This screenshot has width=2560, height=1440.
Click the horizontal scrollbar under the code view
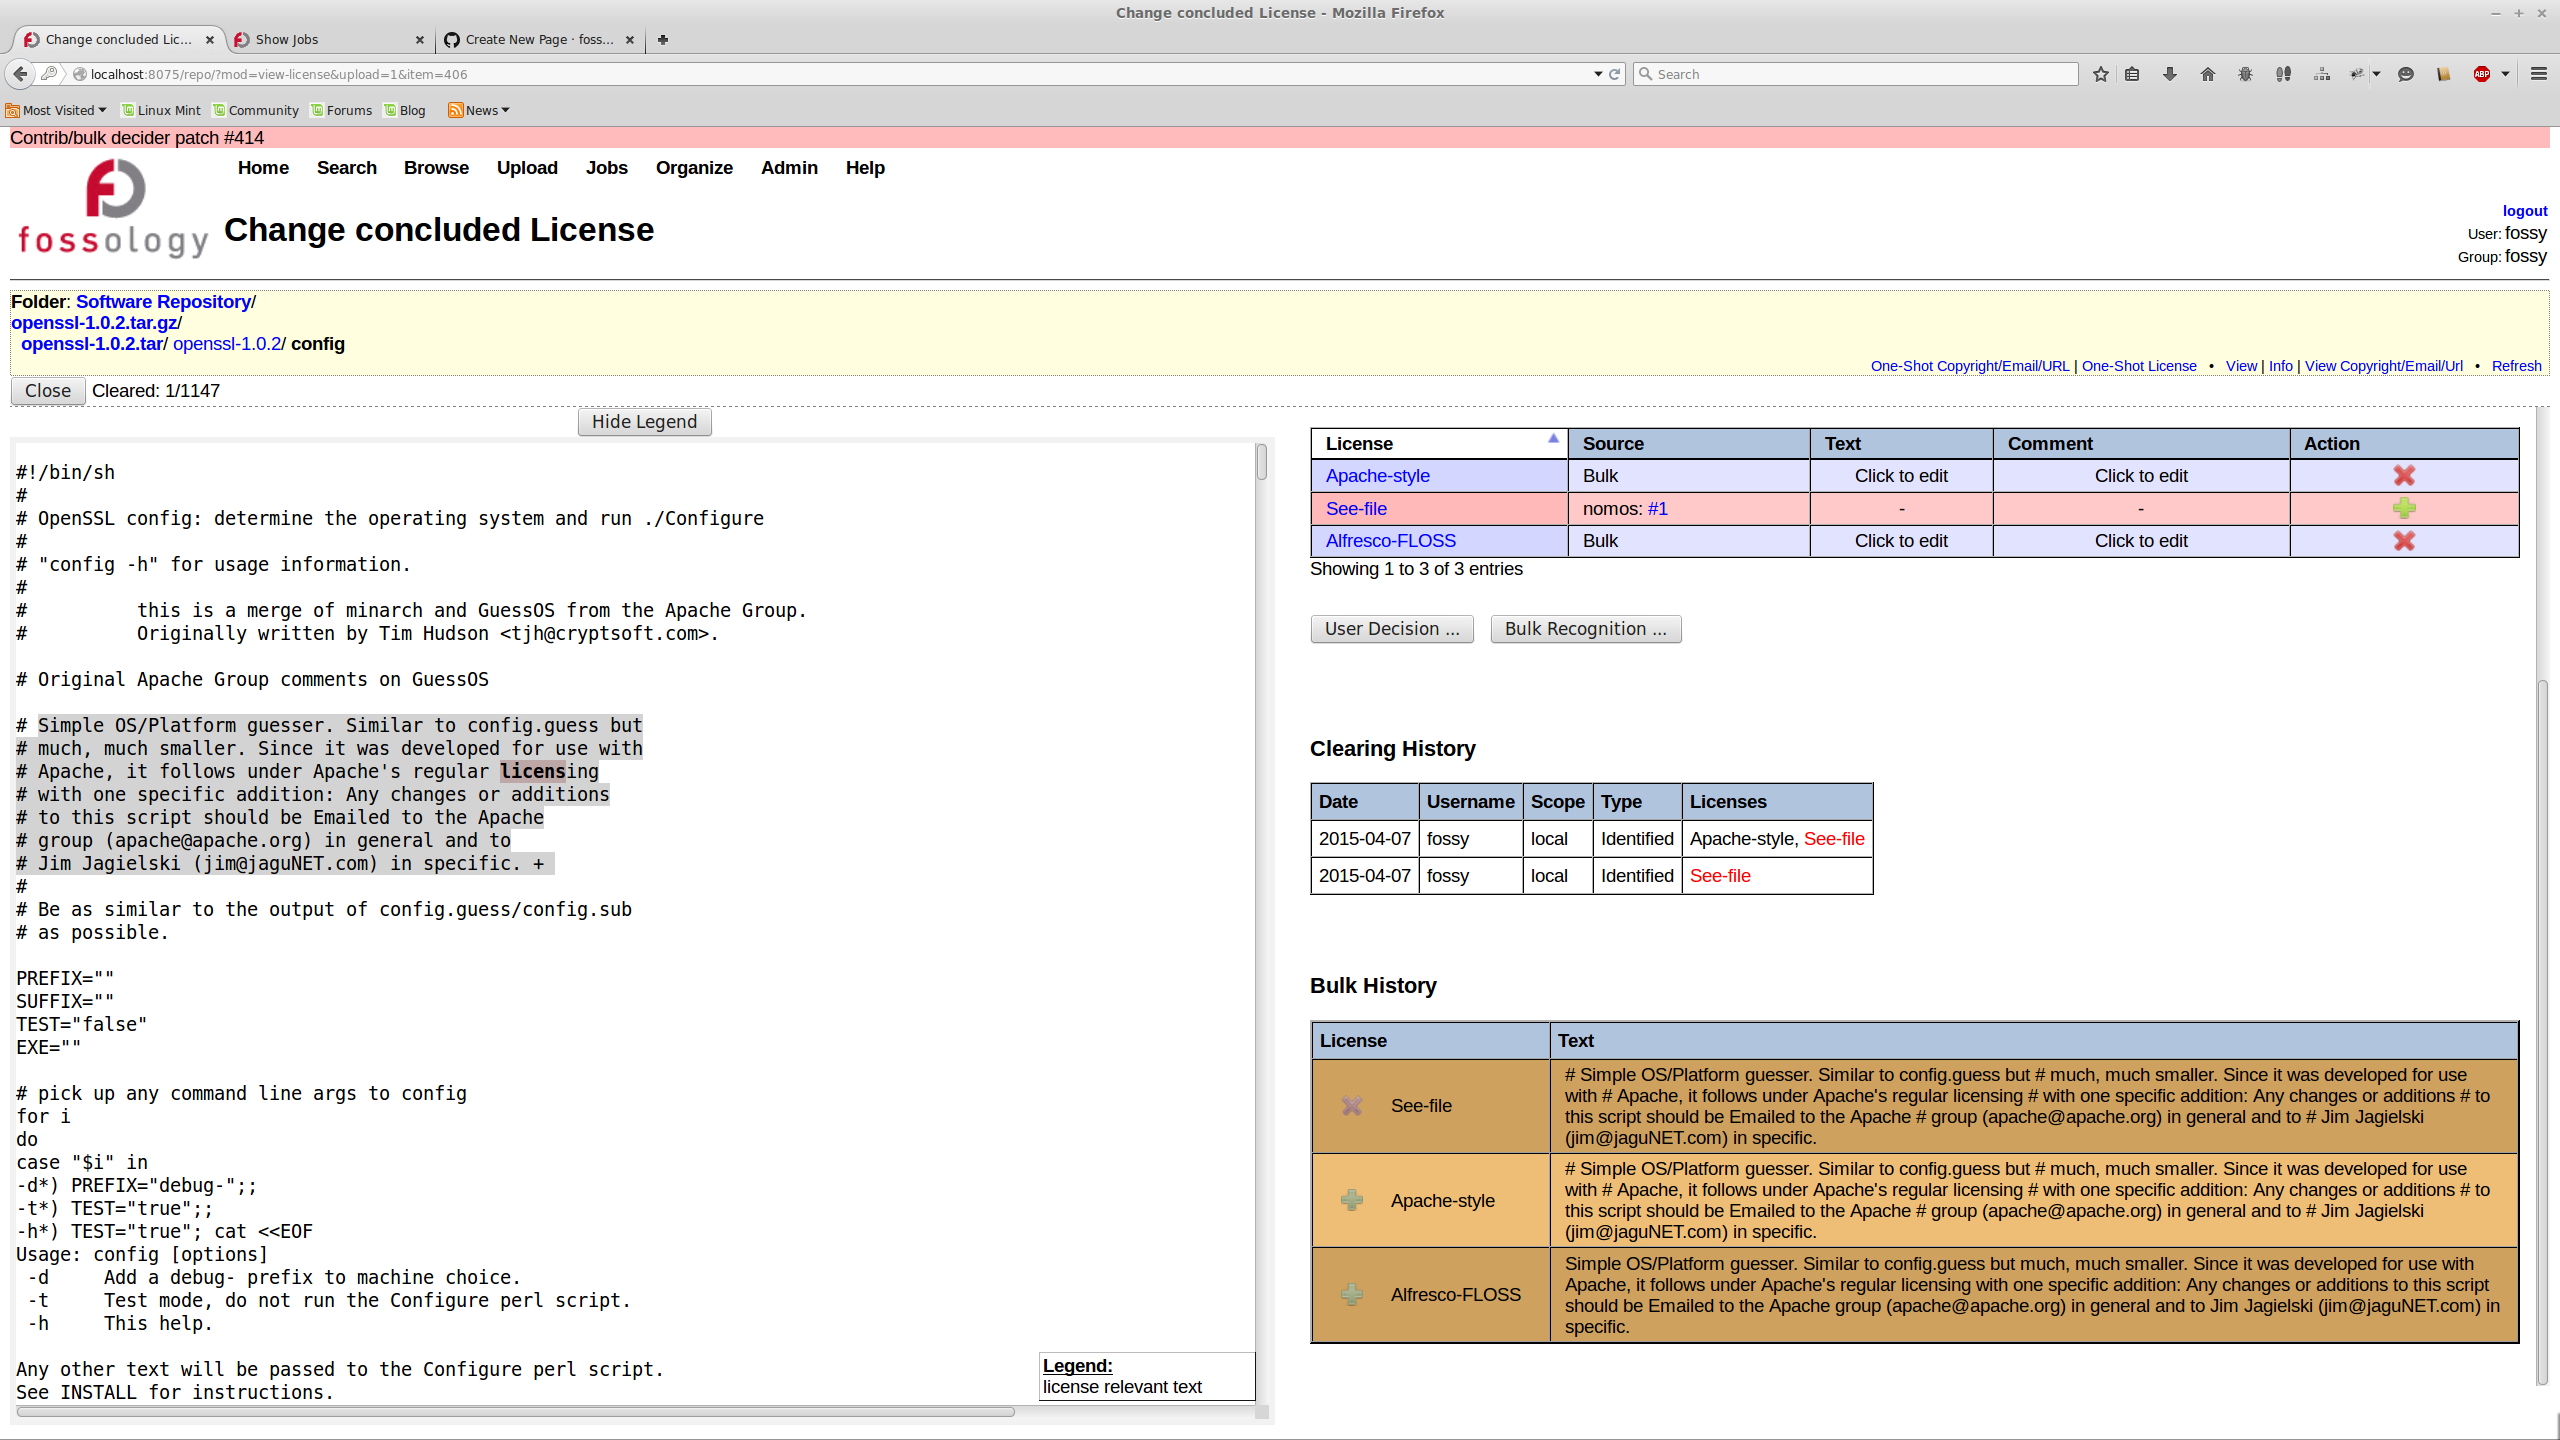pos(515,1412)
